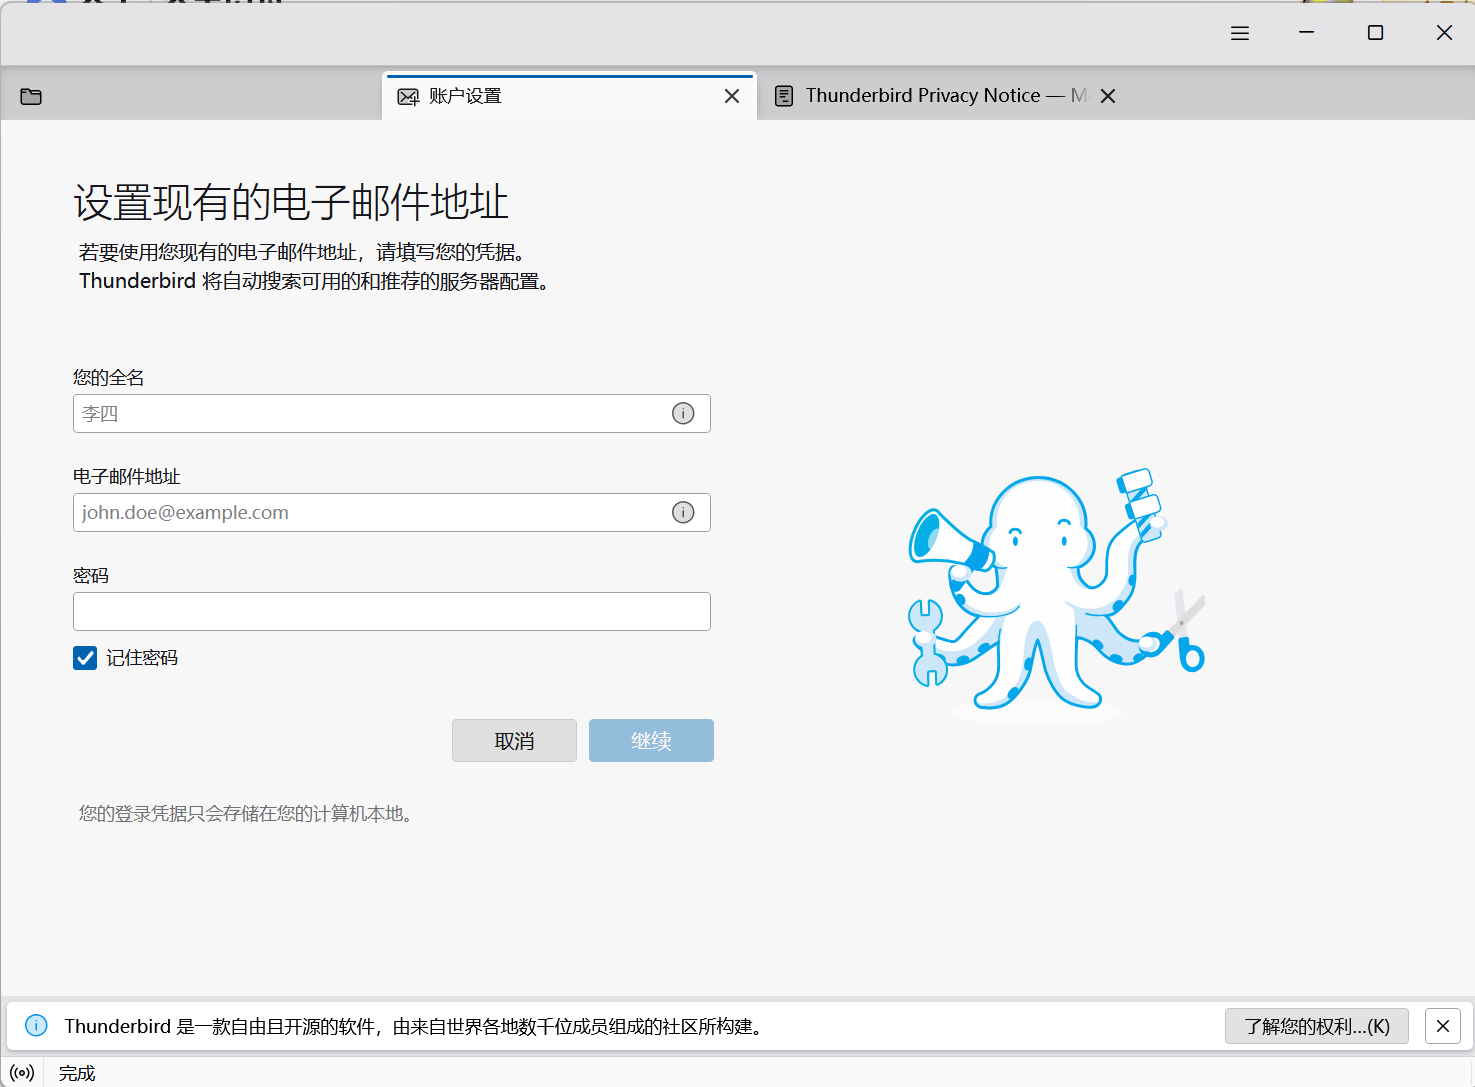Screen dimensions: 1475x1087
Task: Click the 继续 button to proceed
Action: point(651,740)
